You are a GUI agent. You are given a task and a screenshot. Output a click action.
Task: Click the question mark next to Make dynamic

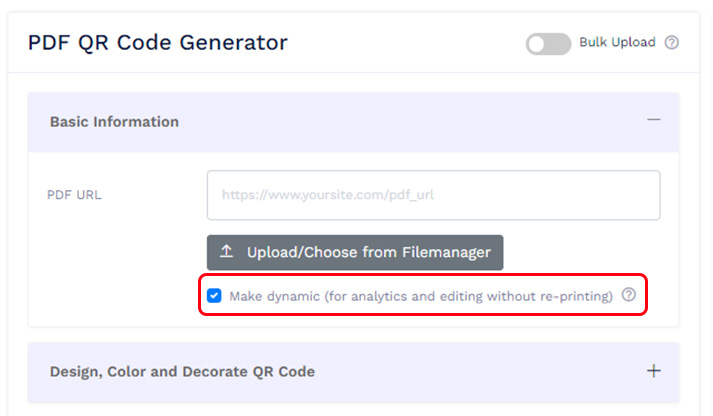pos(628,295)
